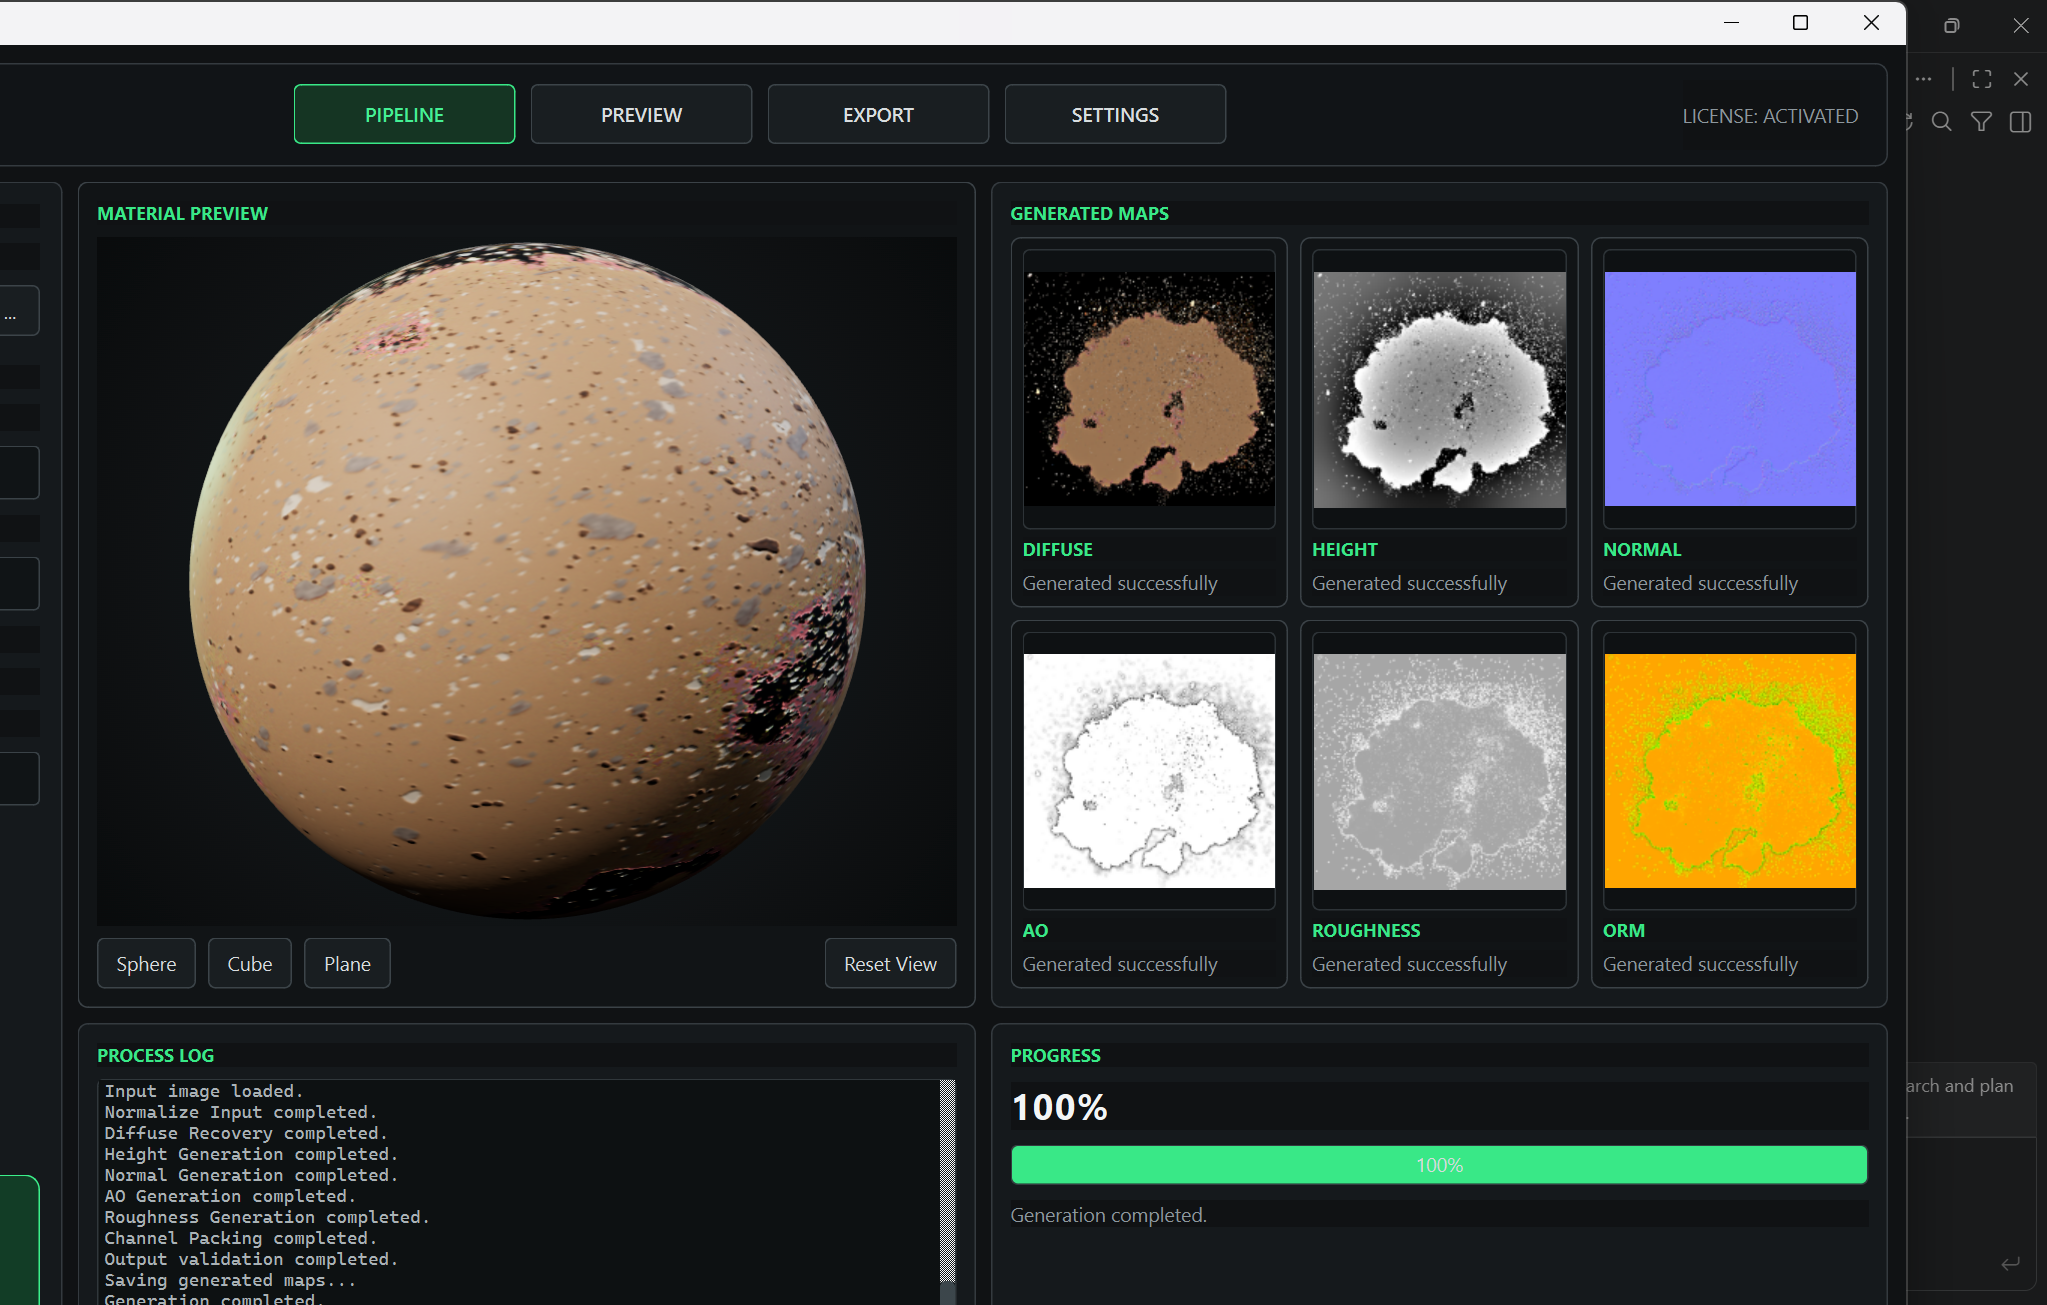Maximize the front application window
The width and height of the screenshot is (2047, 1305).
click(x=1800, y=22)
